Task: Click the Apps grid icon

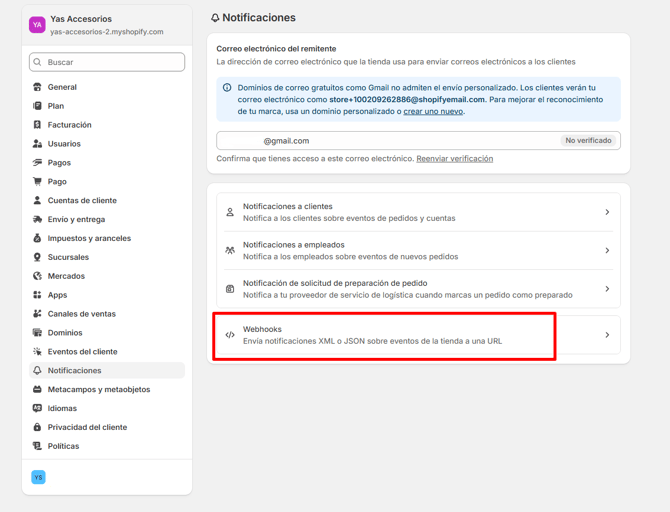Action: point(37,295)
